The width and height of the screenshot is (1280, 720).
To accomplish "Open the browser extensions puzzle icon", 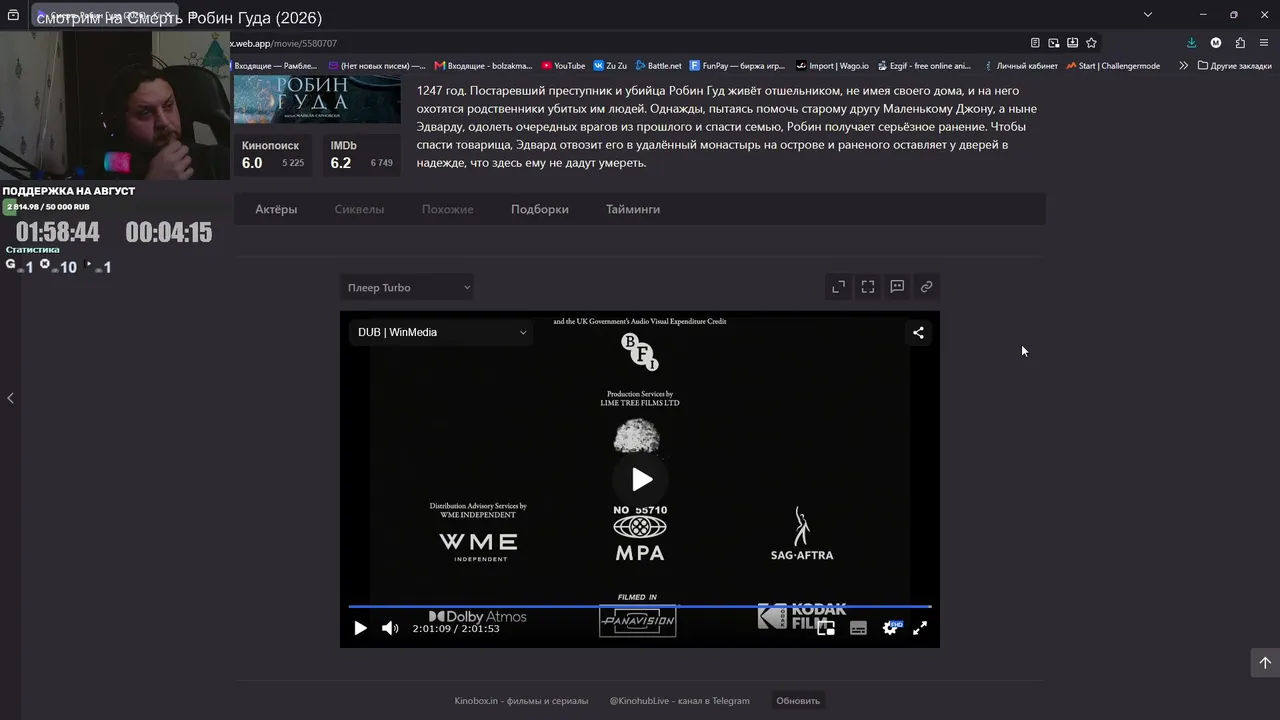I will 1240,43.
